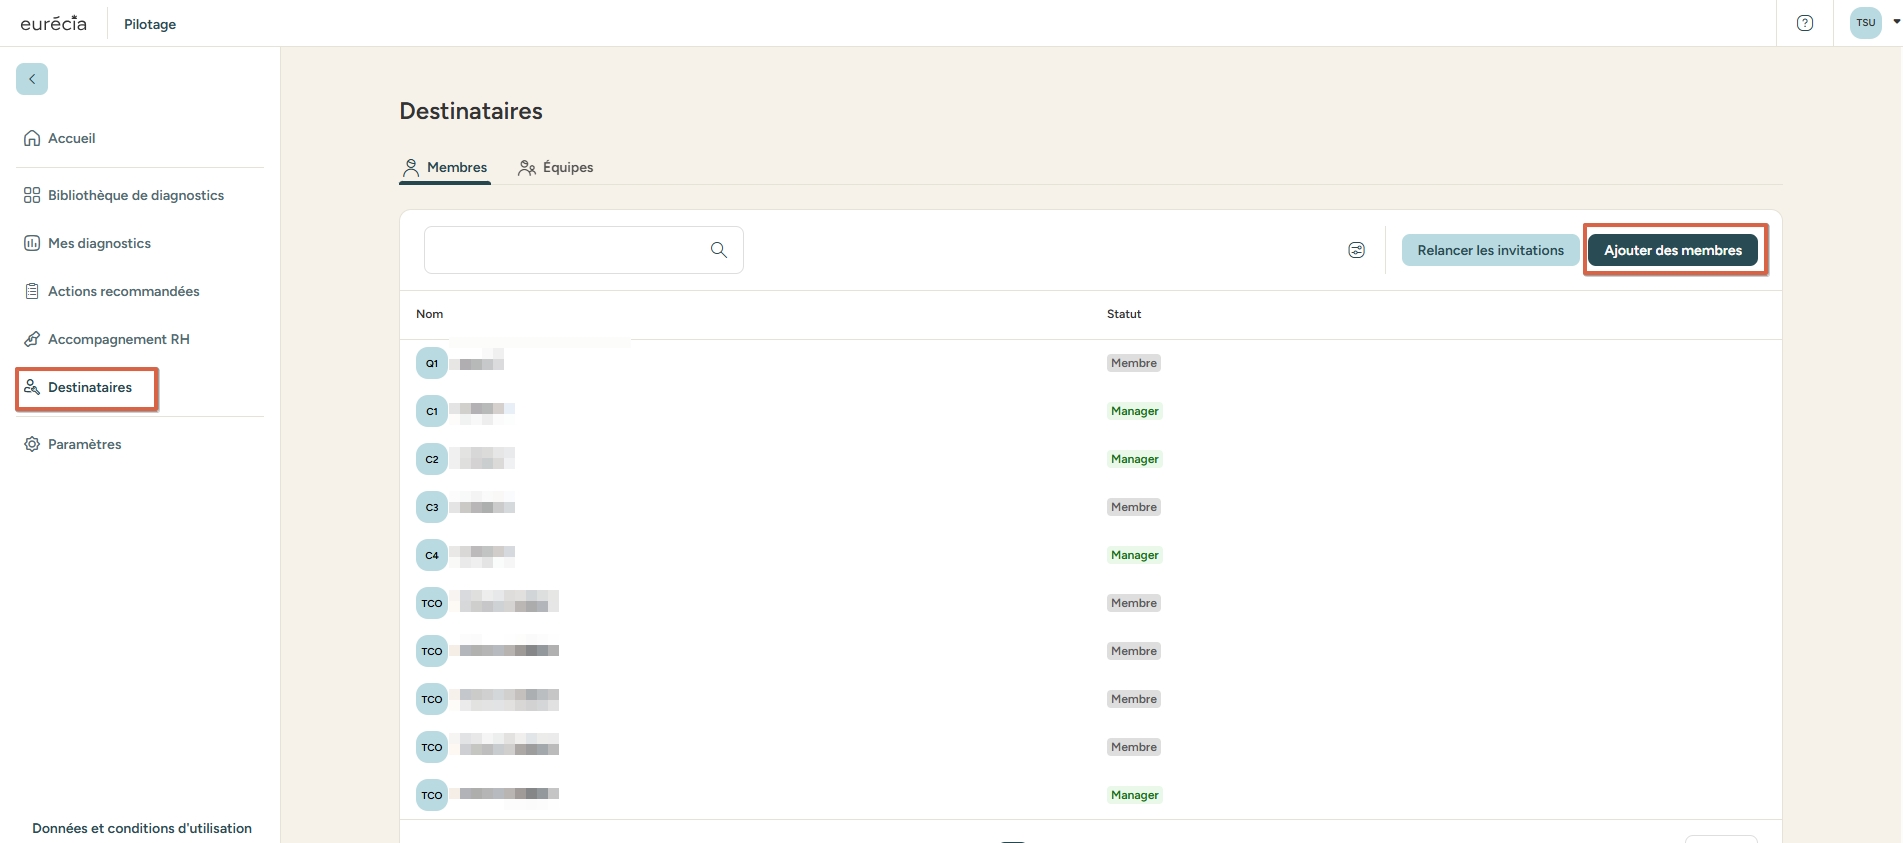Click inside the member search field
1903x843 pixels.
(x=565, y=250)
